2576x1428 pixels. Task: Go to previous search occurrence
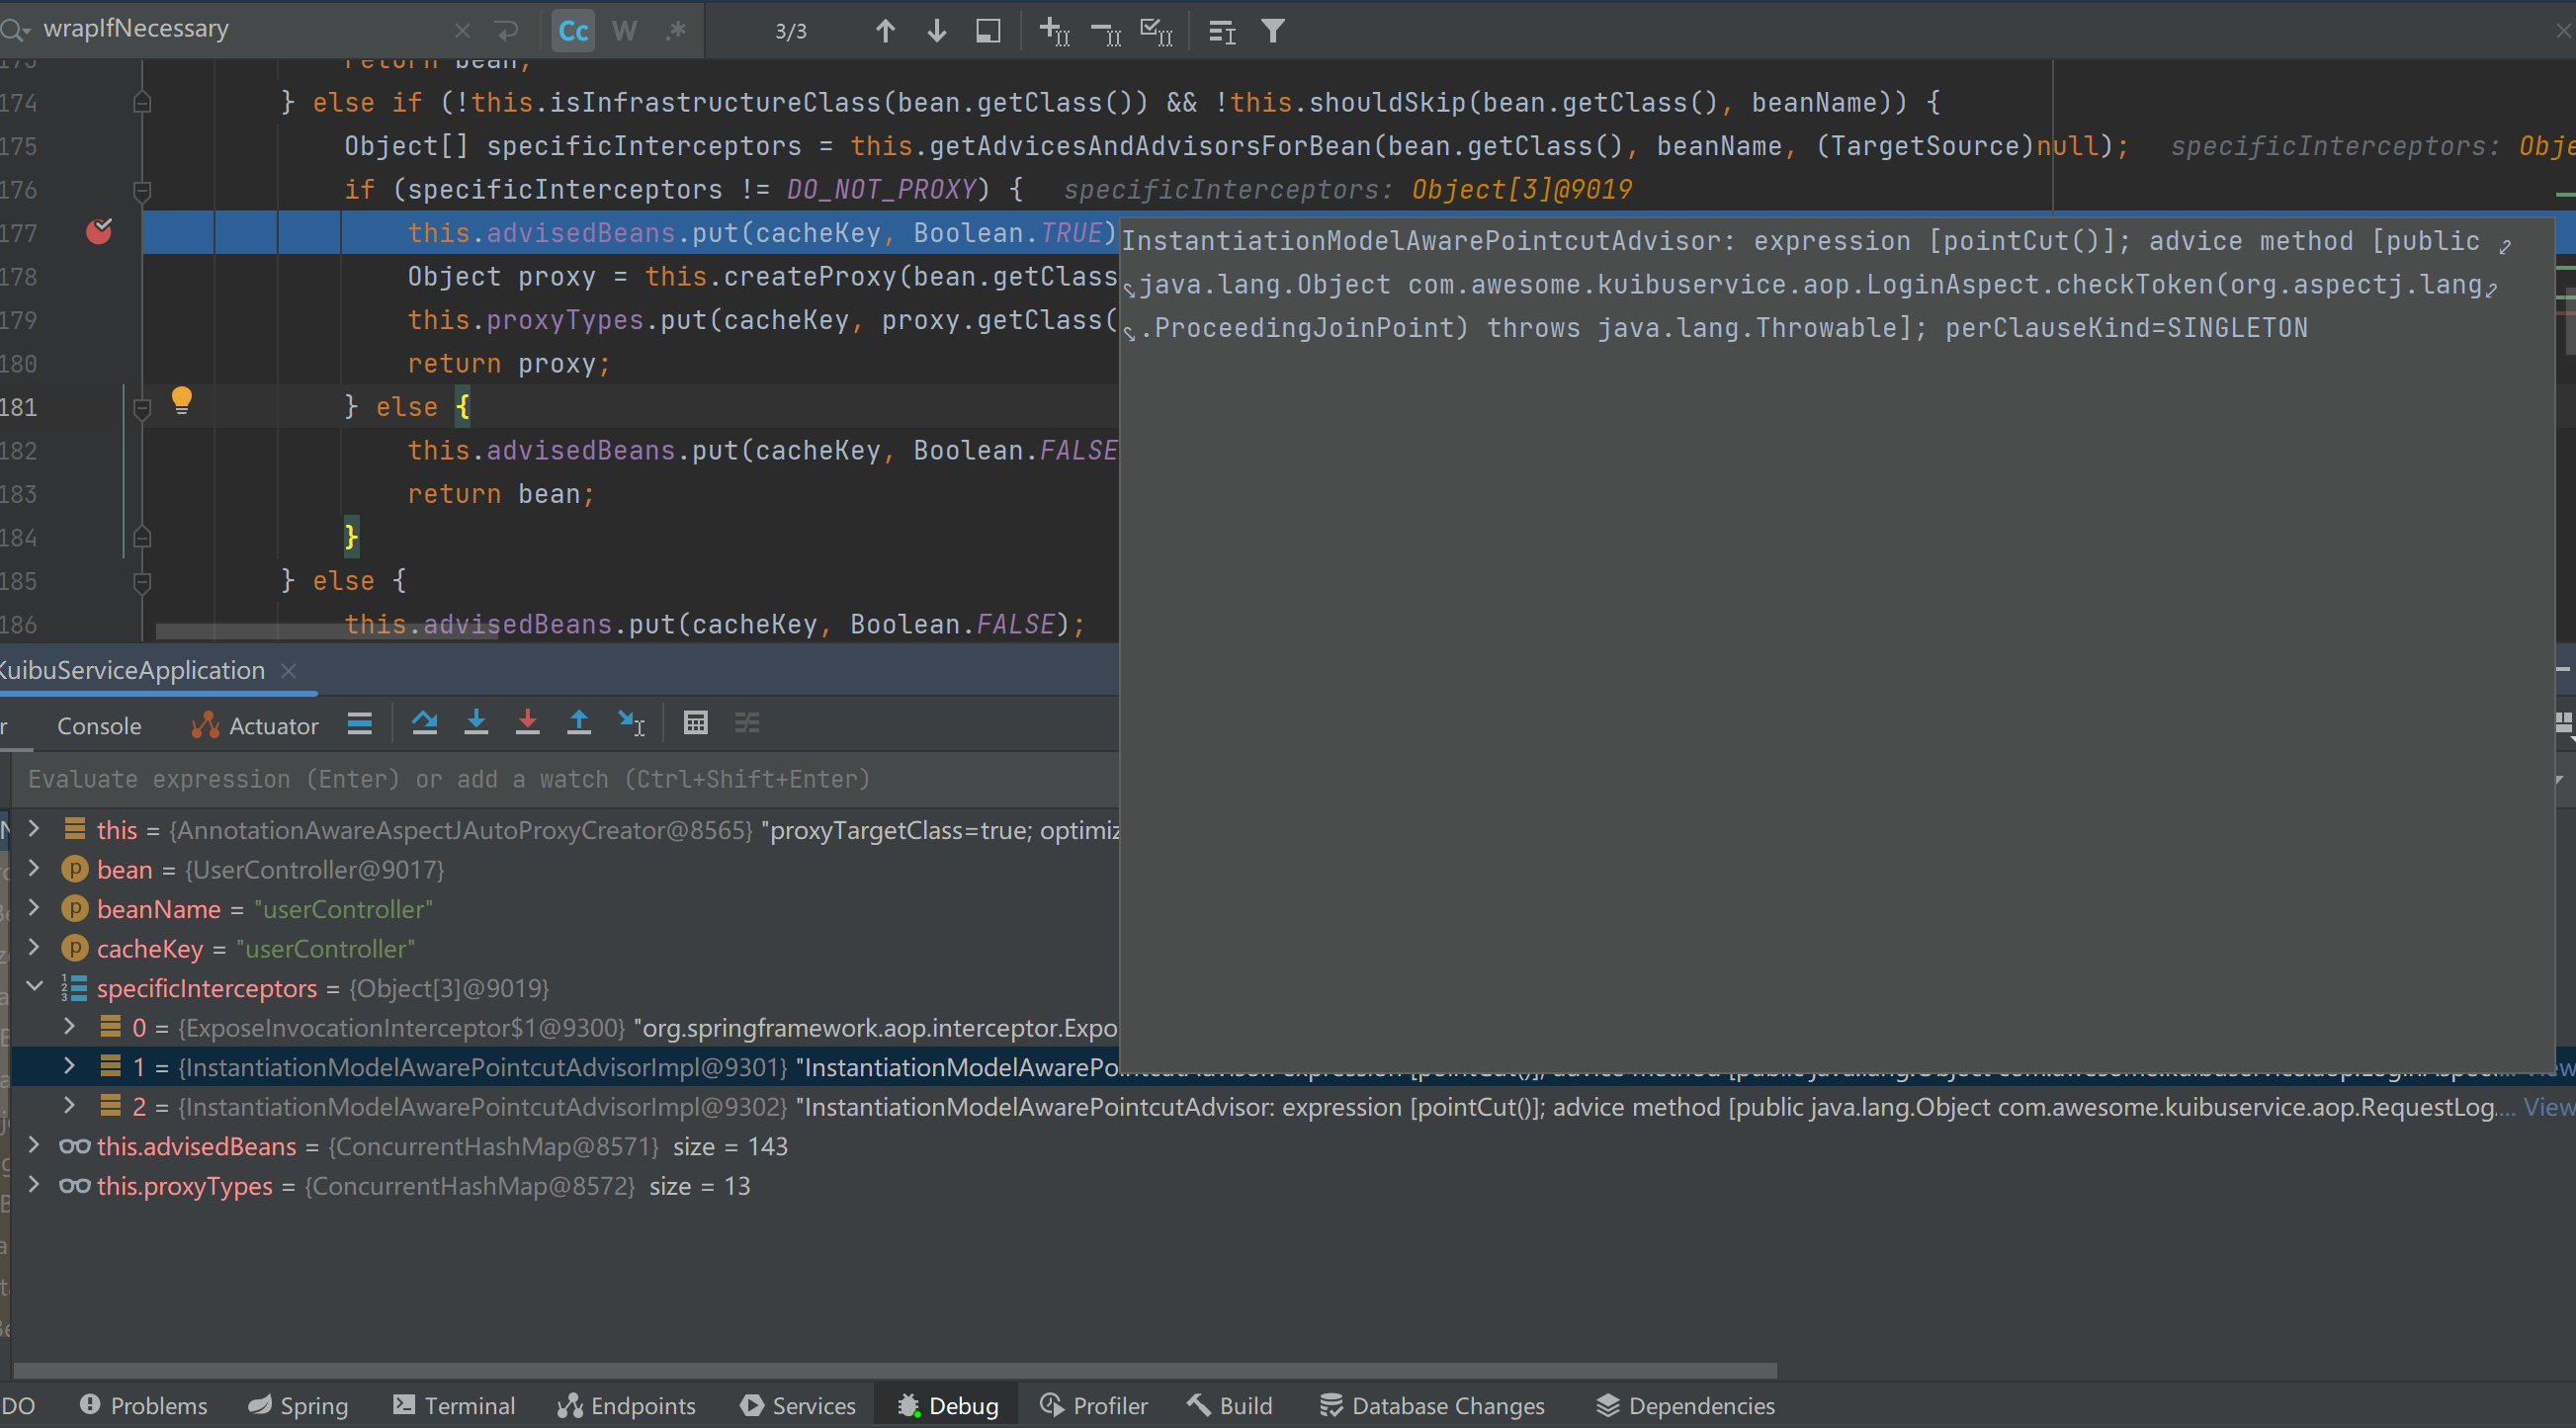pyautogui.click(x=885, y=31)
